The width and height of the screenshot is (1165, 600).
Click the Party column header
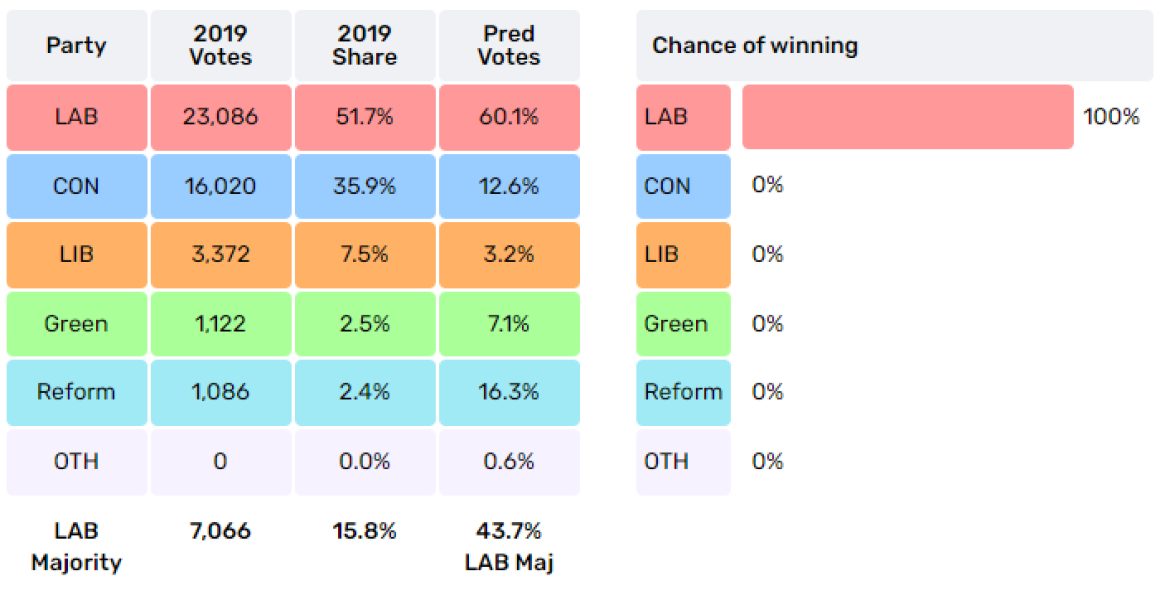[x=77, y=46]
